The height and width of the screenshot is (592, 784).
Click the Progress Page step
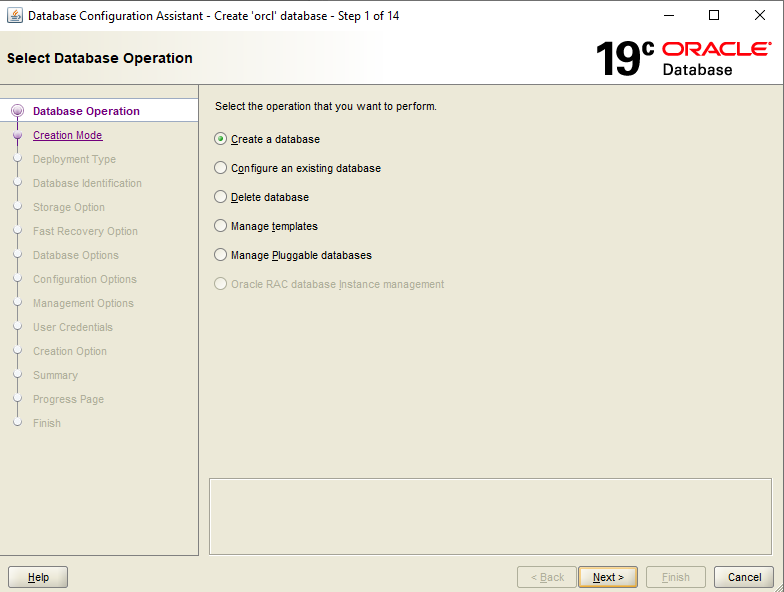(x=68, y=399)
